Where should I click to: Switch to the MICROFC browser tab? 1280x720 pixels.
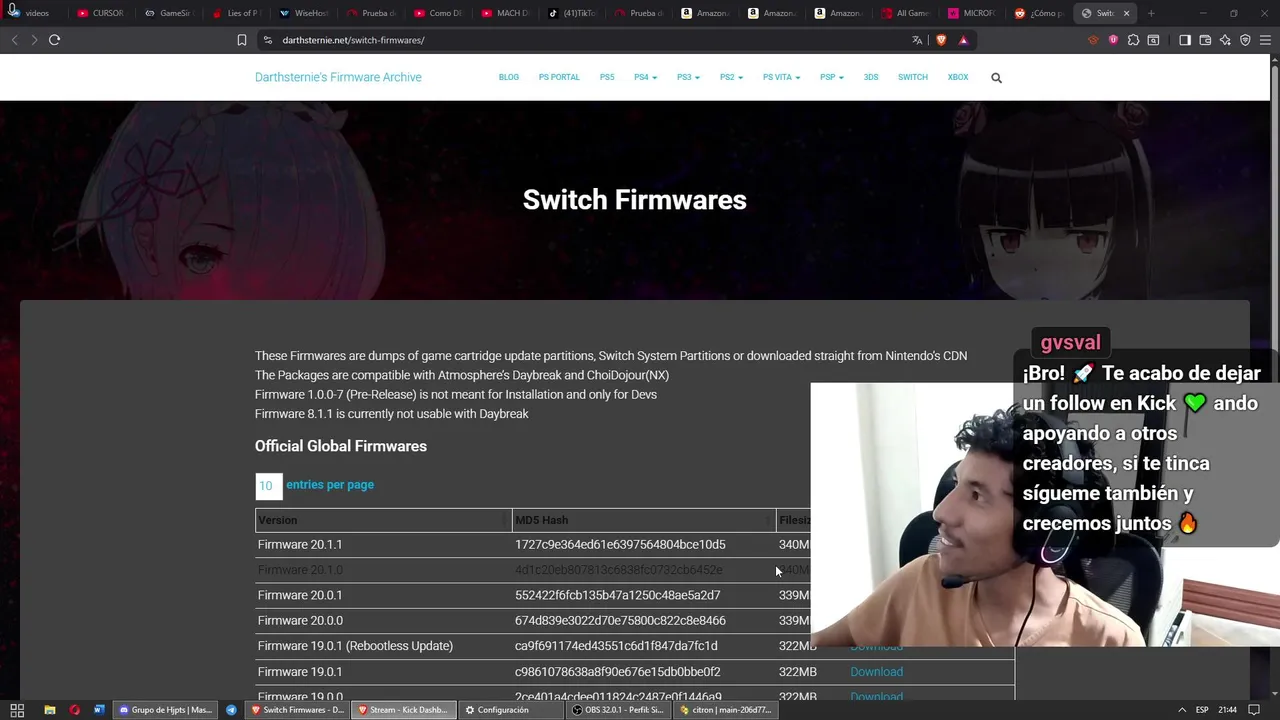973,13
